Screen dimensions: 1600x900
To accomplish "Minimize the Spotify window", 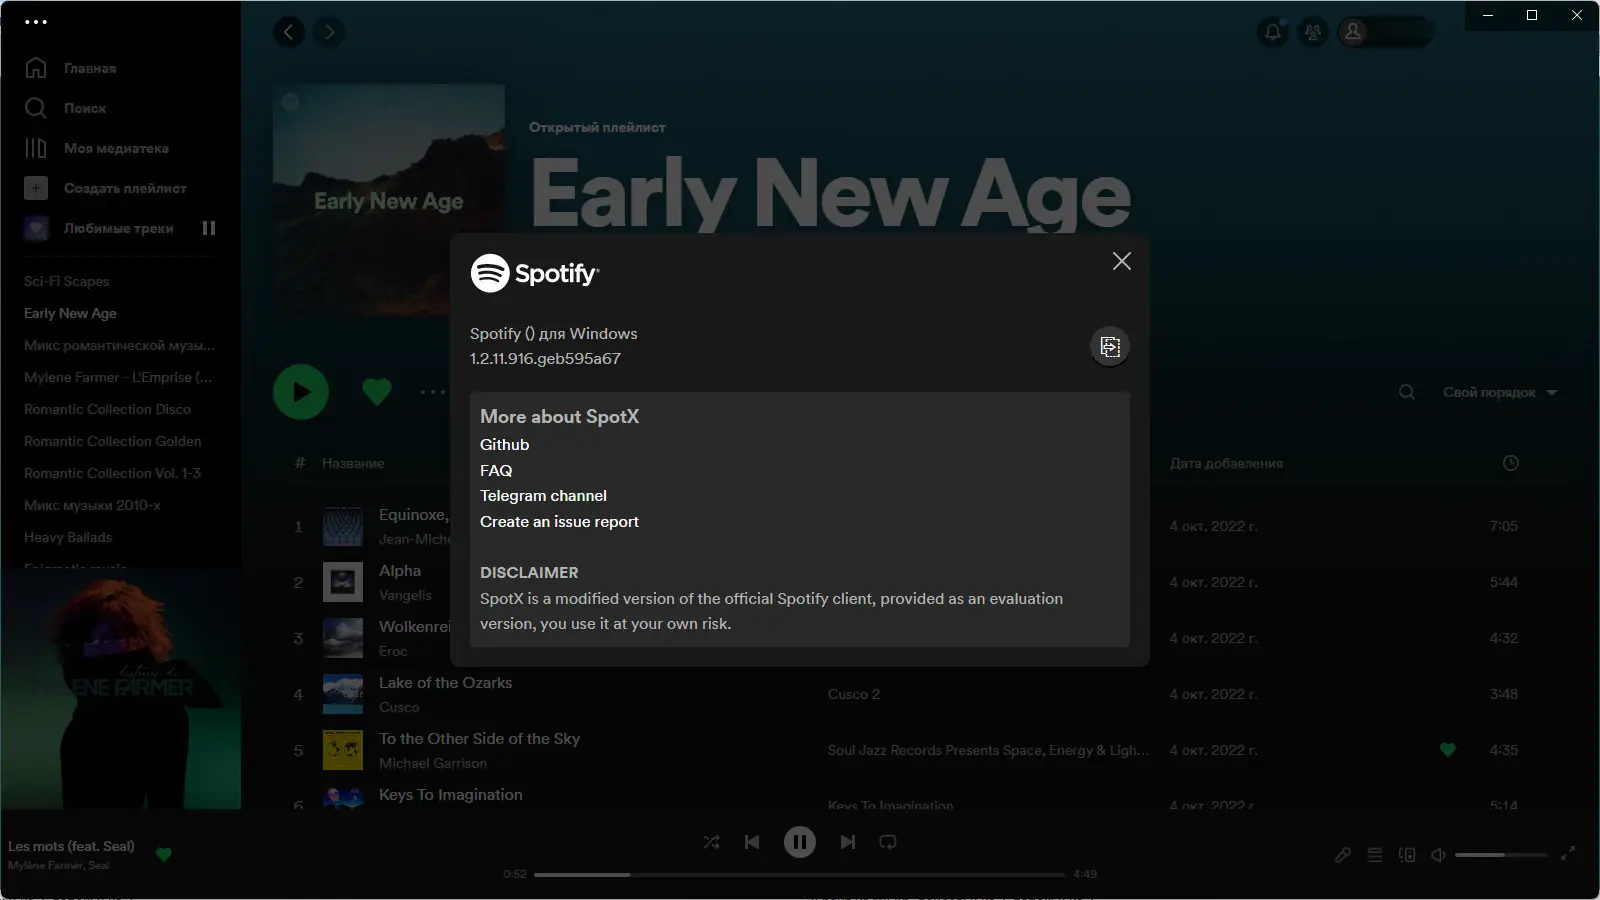I will 1488,15.
